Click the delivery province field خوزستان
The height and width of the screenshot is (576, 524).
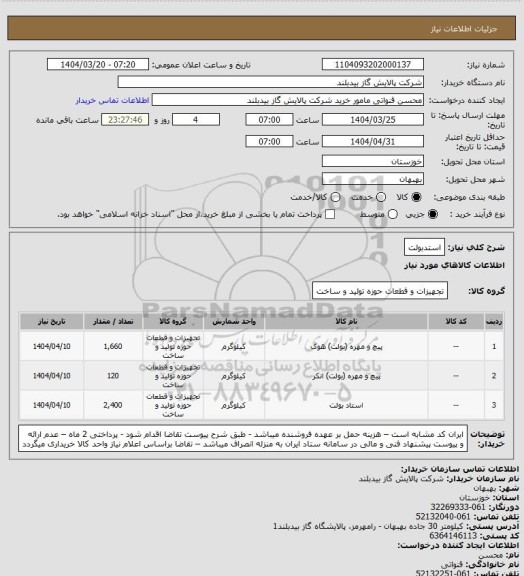(373, 161)
